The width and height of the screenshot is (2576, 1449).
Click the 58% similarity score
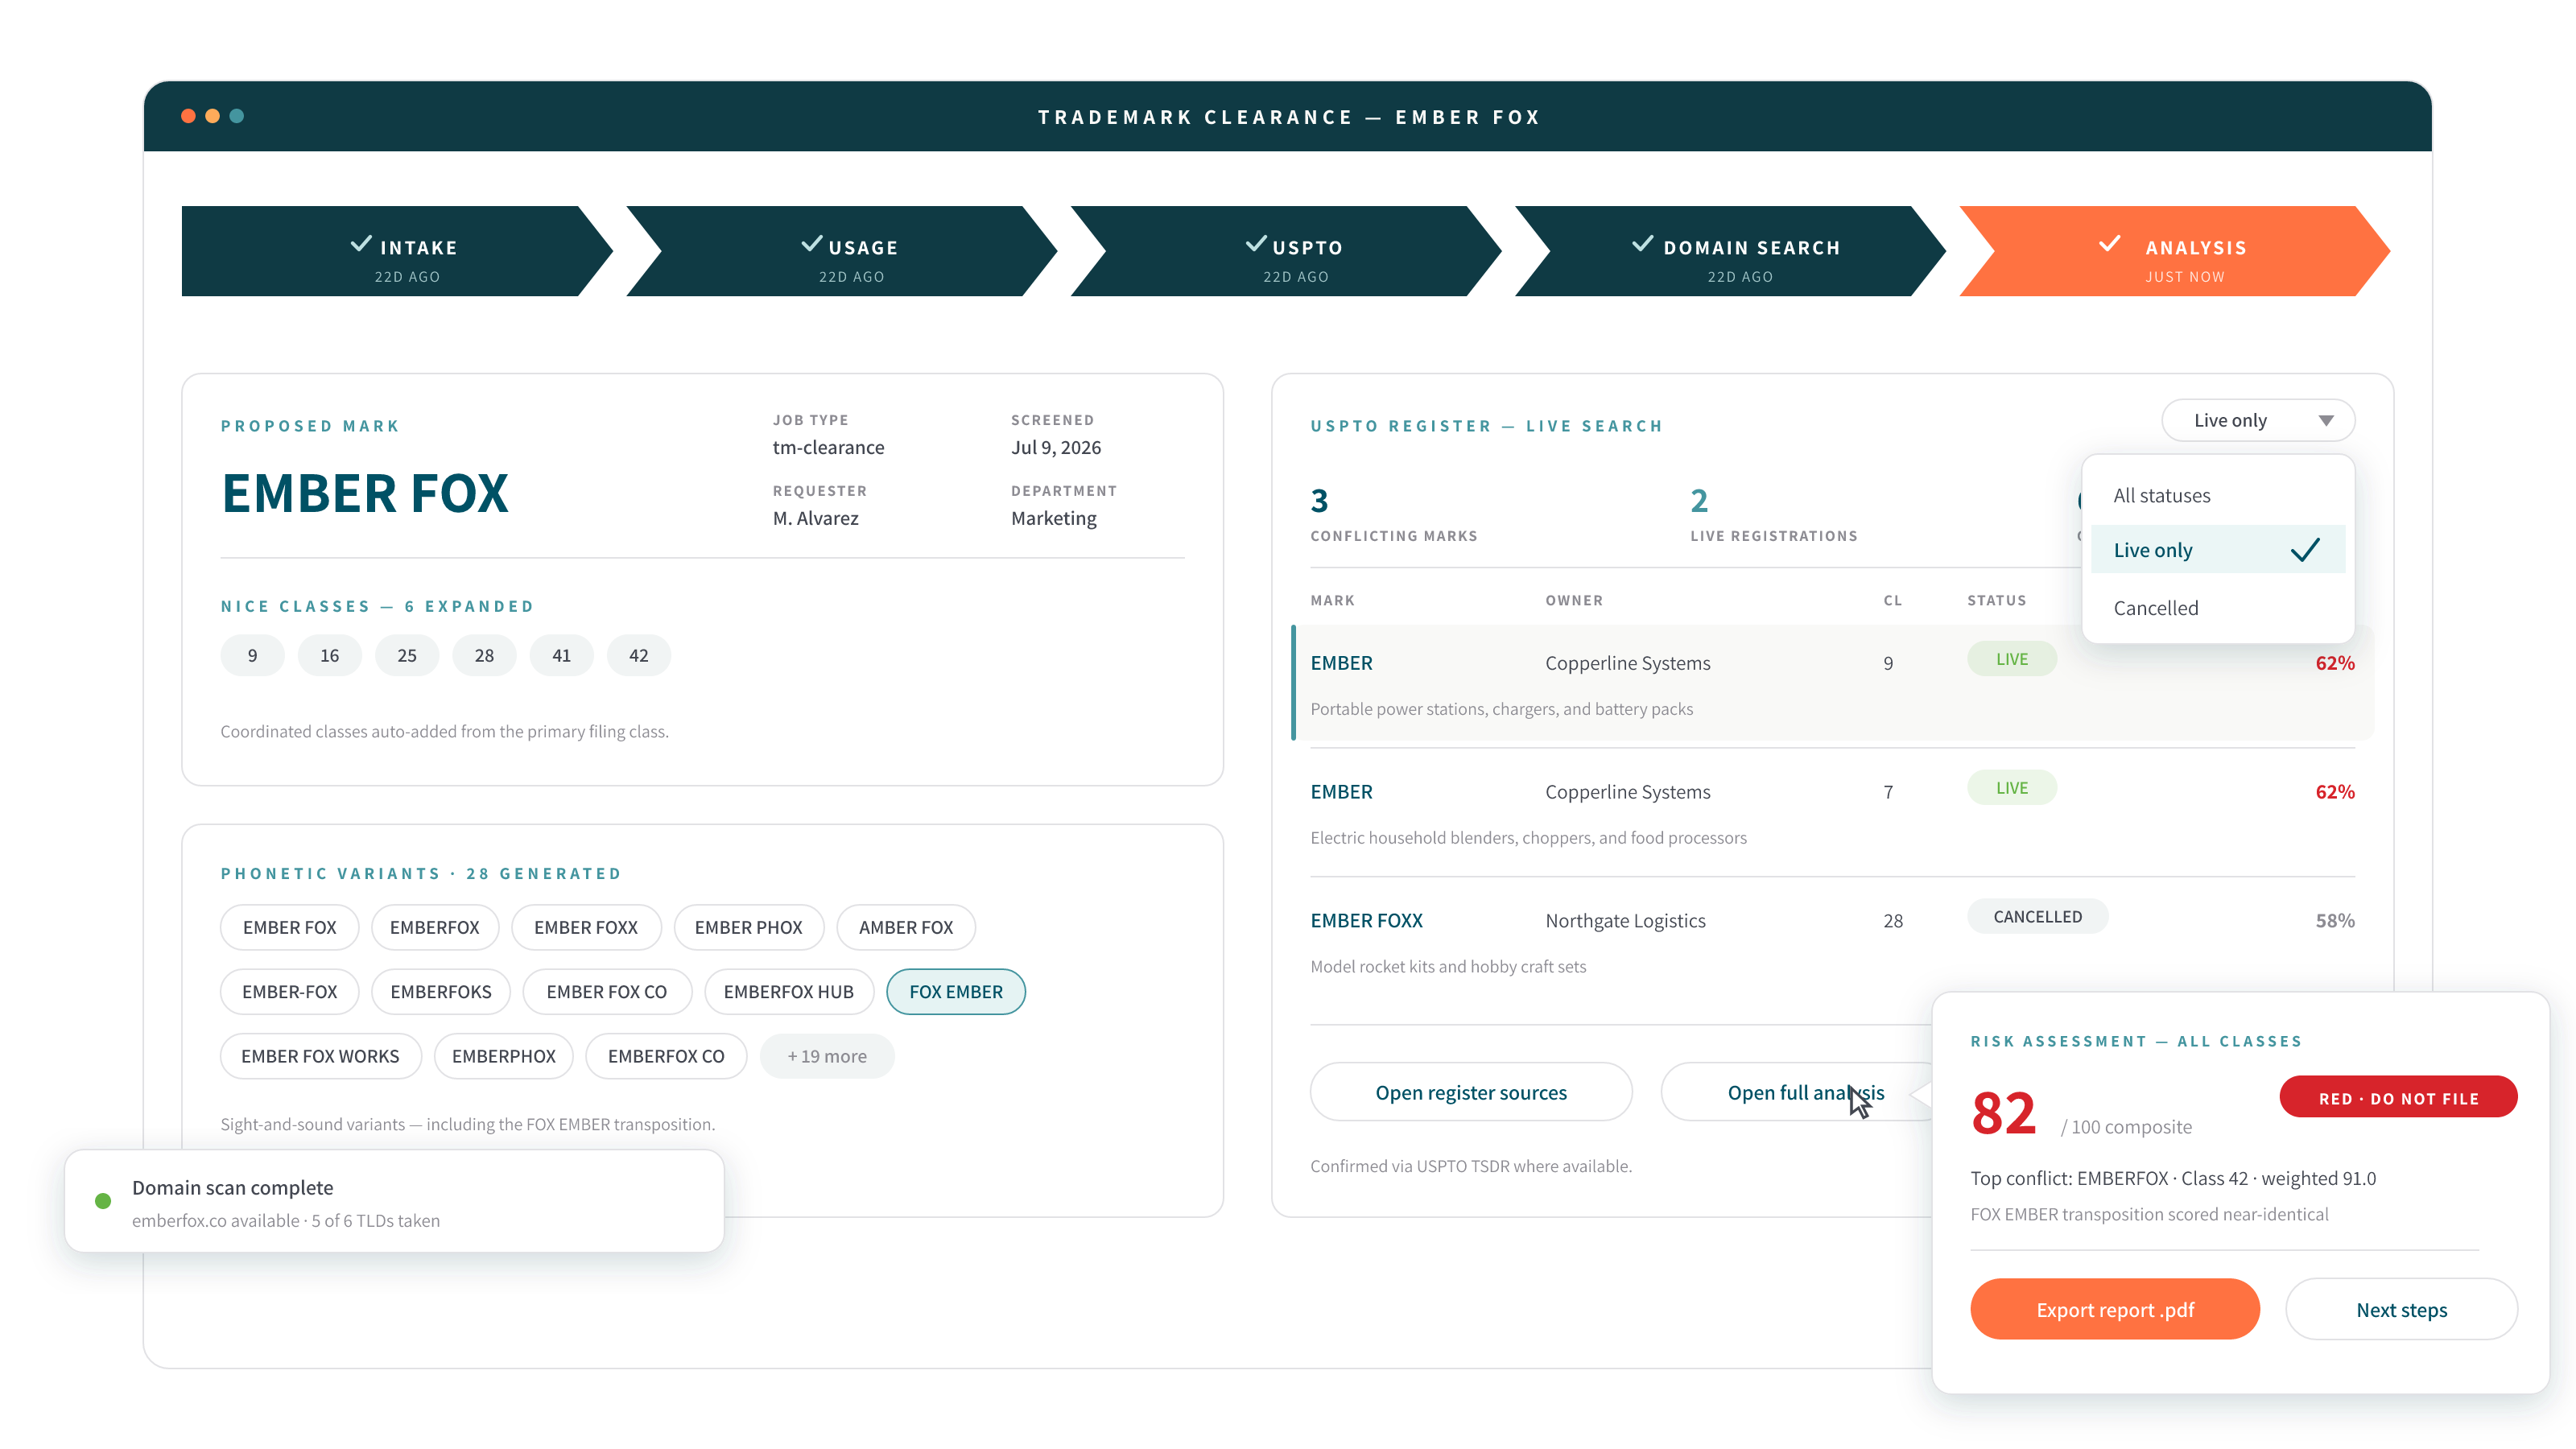(2334, 920)
